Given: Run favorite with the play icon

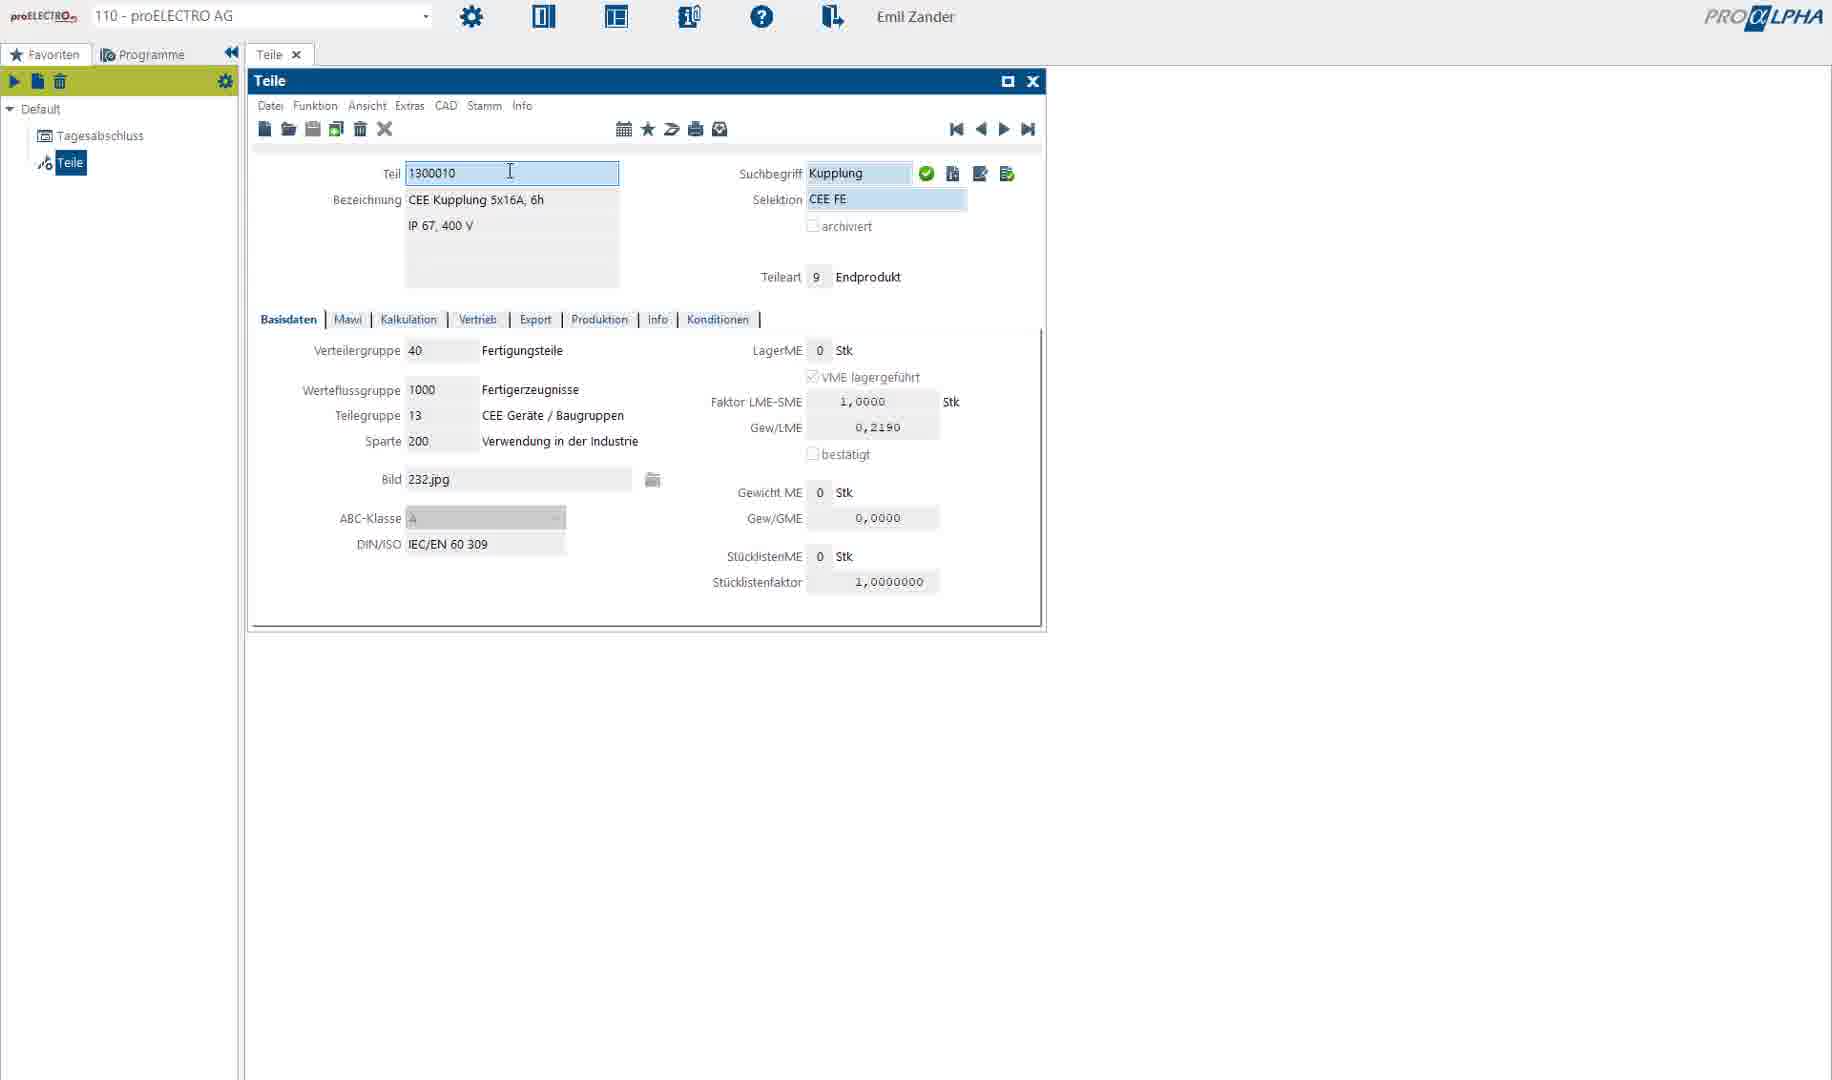Looking at the screenshot, I should point(15,81).
